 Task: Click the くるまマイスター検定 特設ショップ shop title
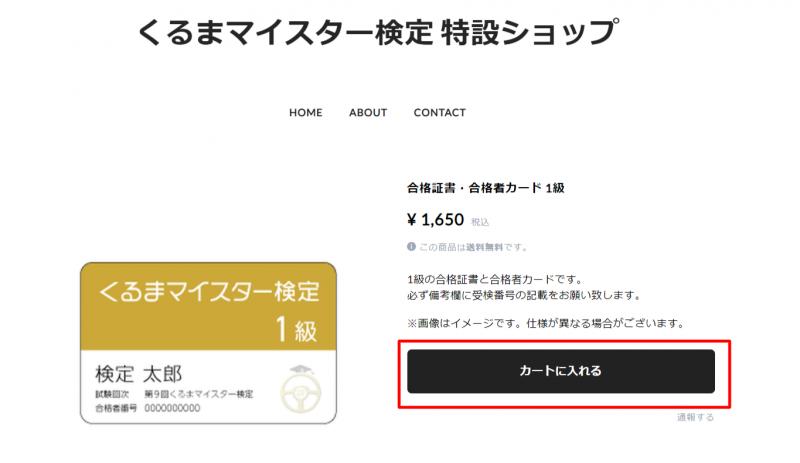click(x=379, y=32)
